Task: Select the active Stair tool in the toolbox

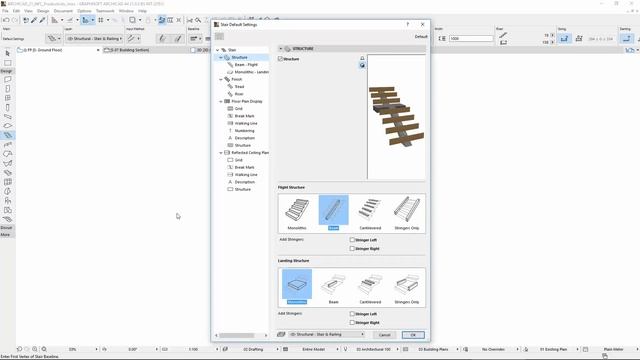Action: (7, 135)
